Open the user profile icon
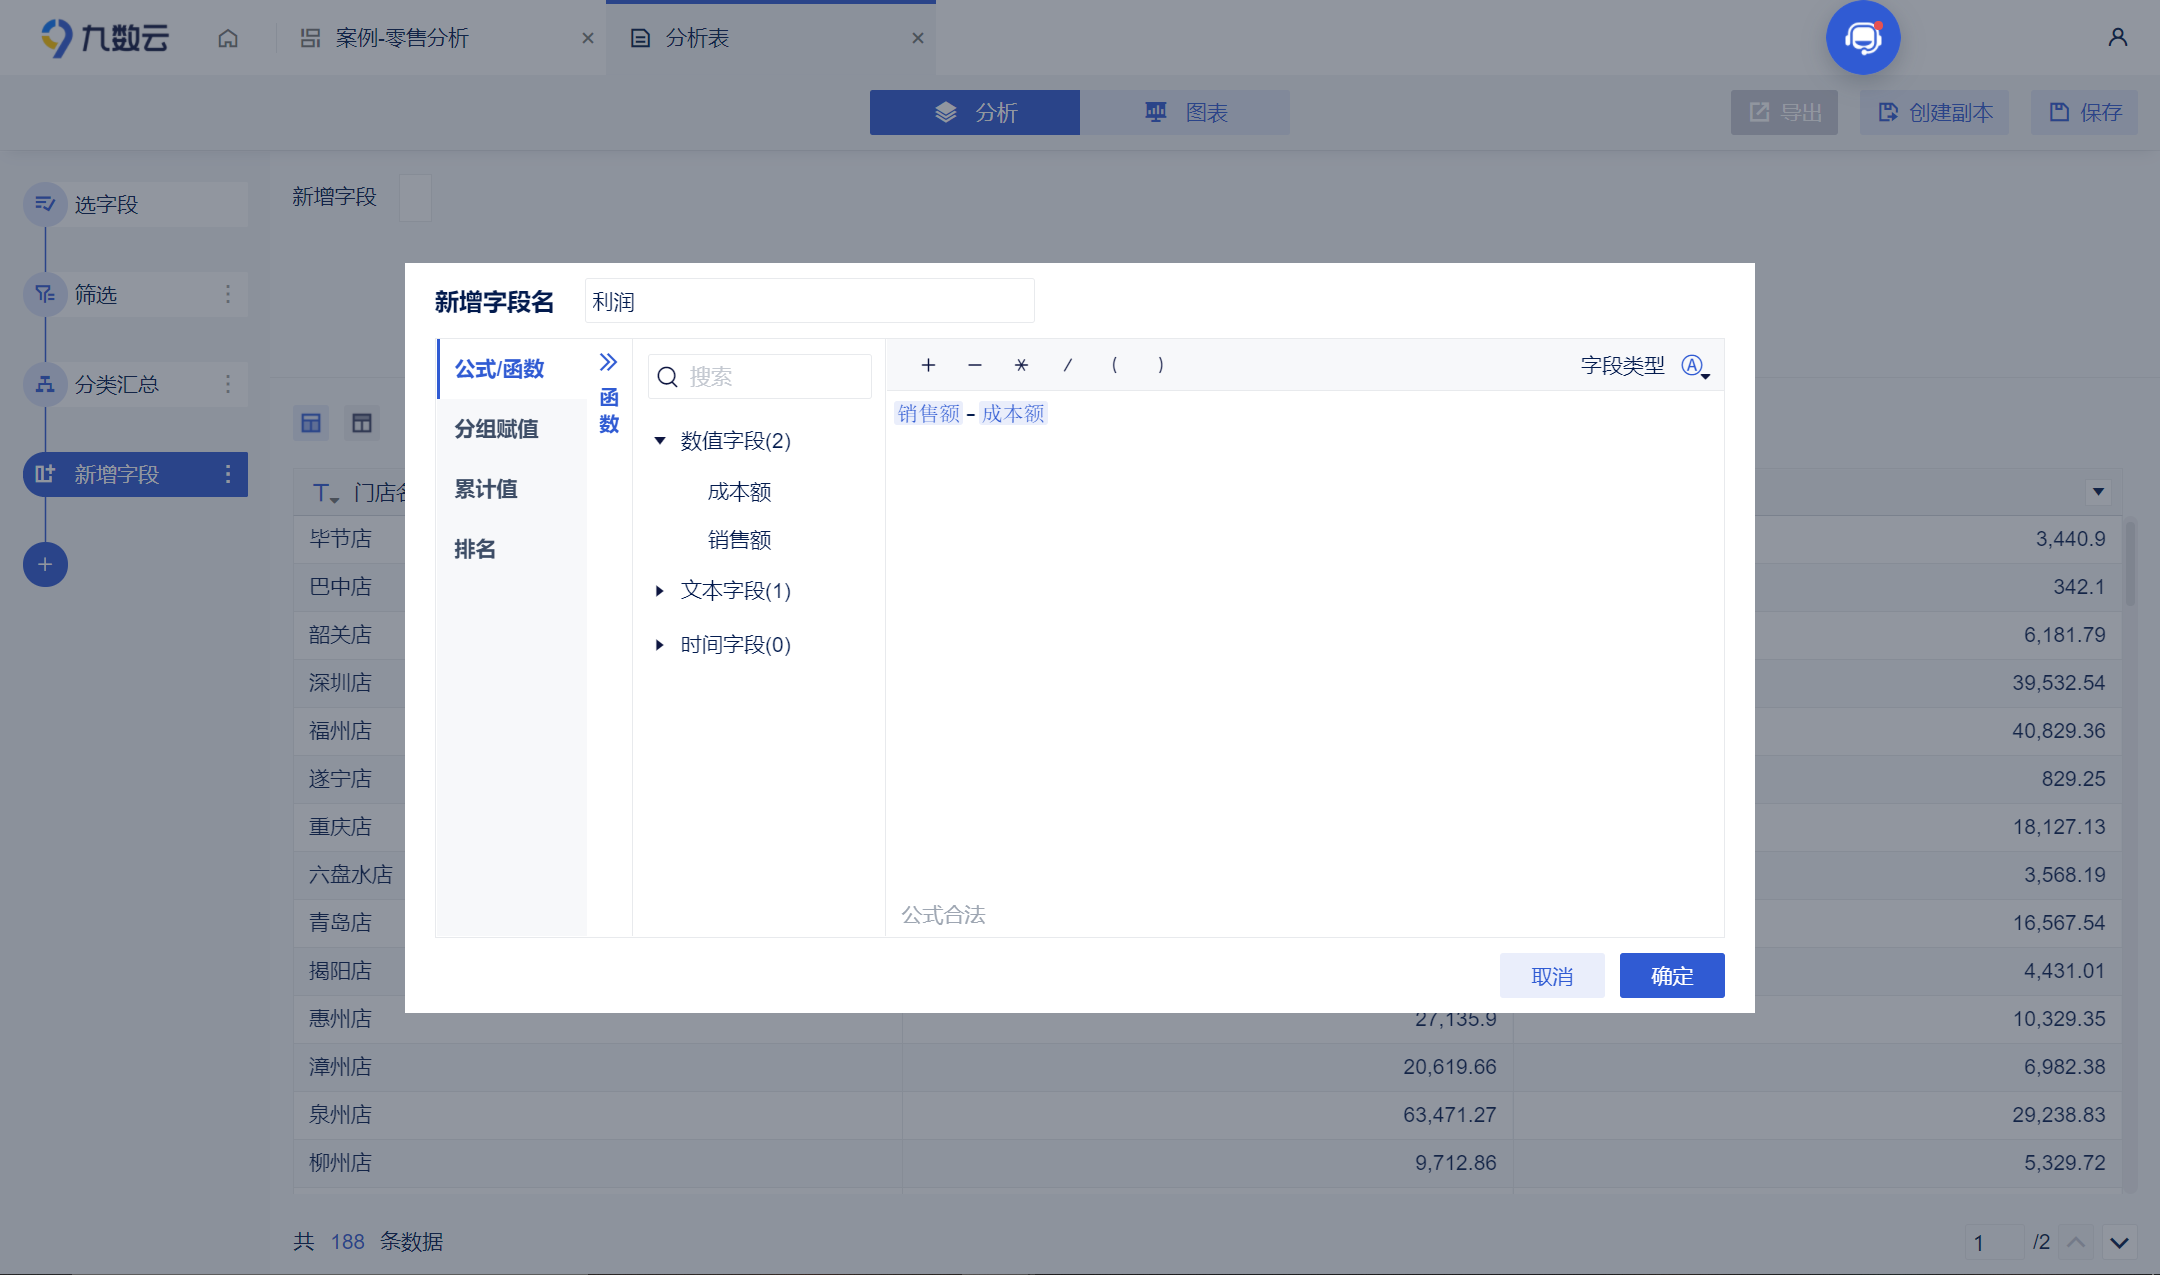 (x=2117, y=38)
